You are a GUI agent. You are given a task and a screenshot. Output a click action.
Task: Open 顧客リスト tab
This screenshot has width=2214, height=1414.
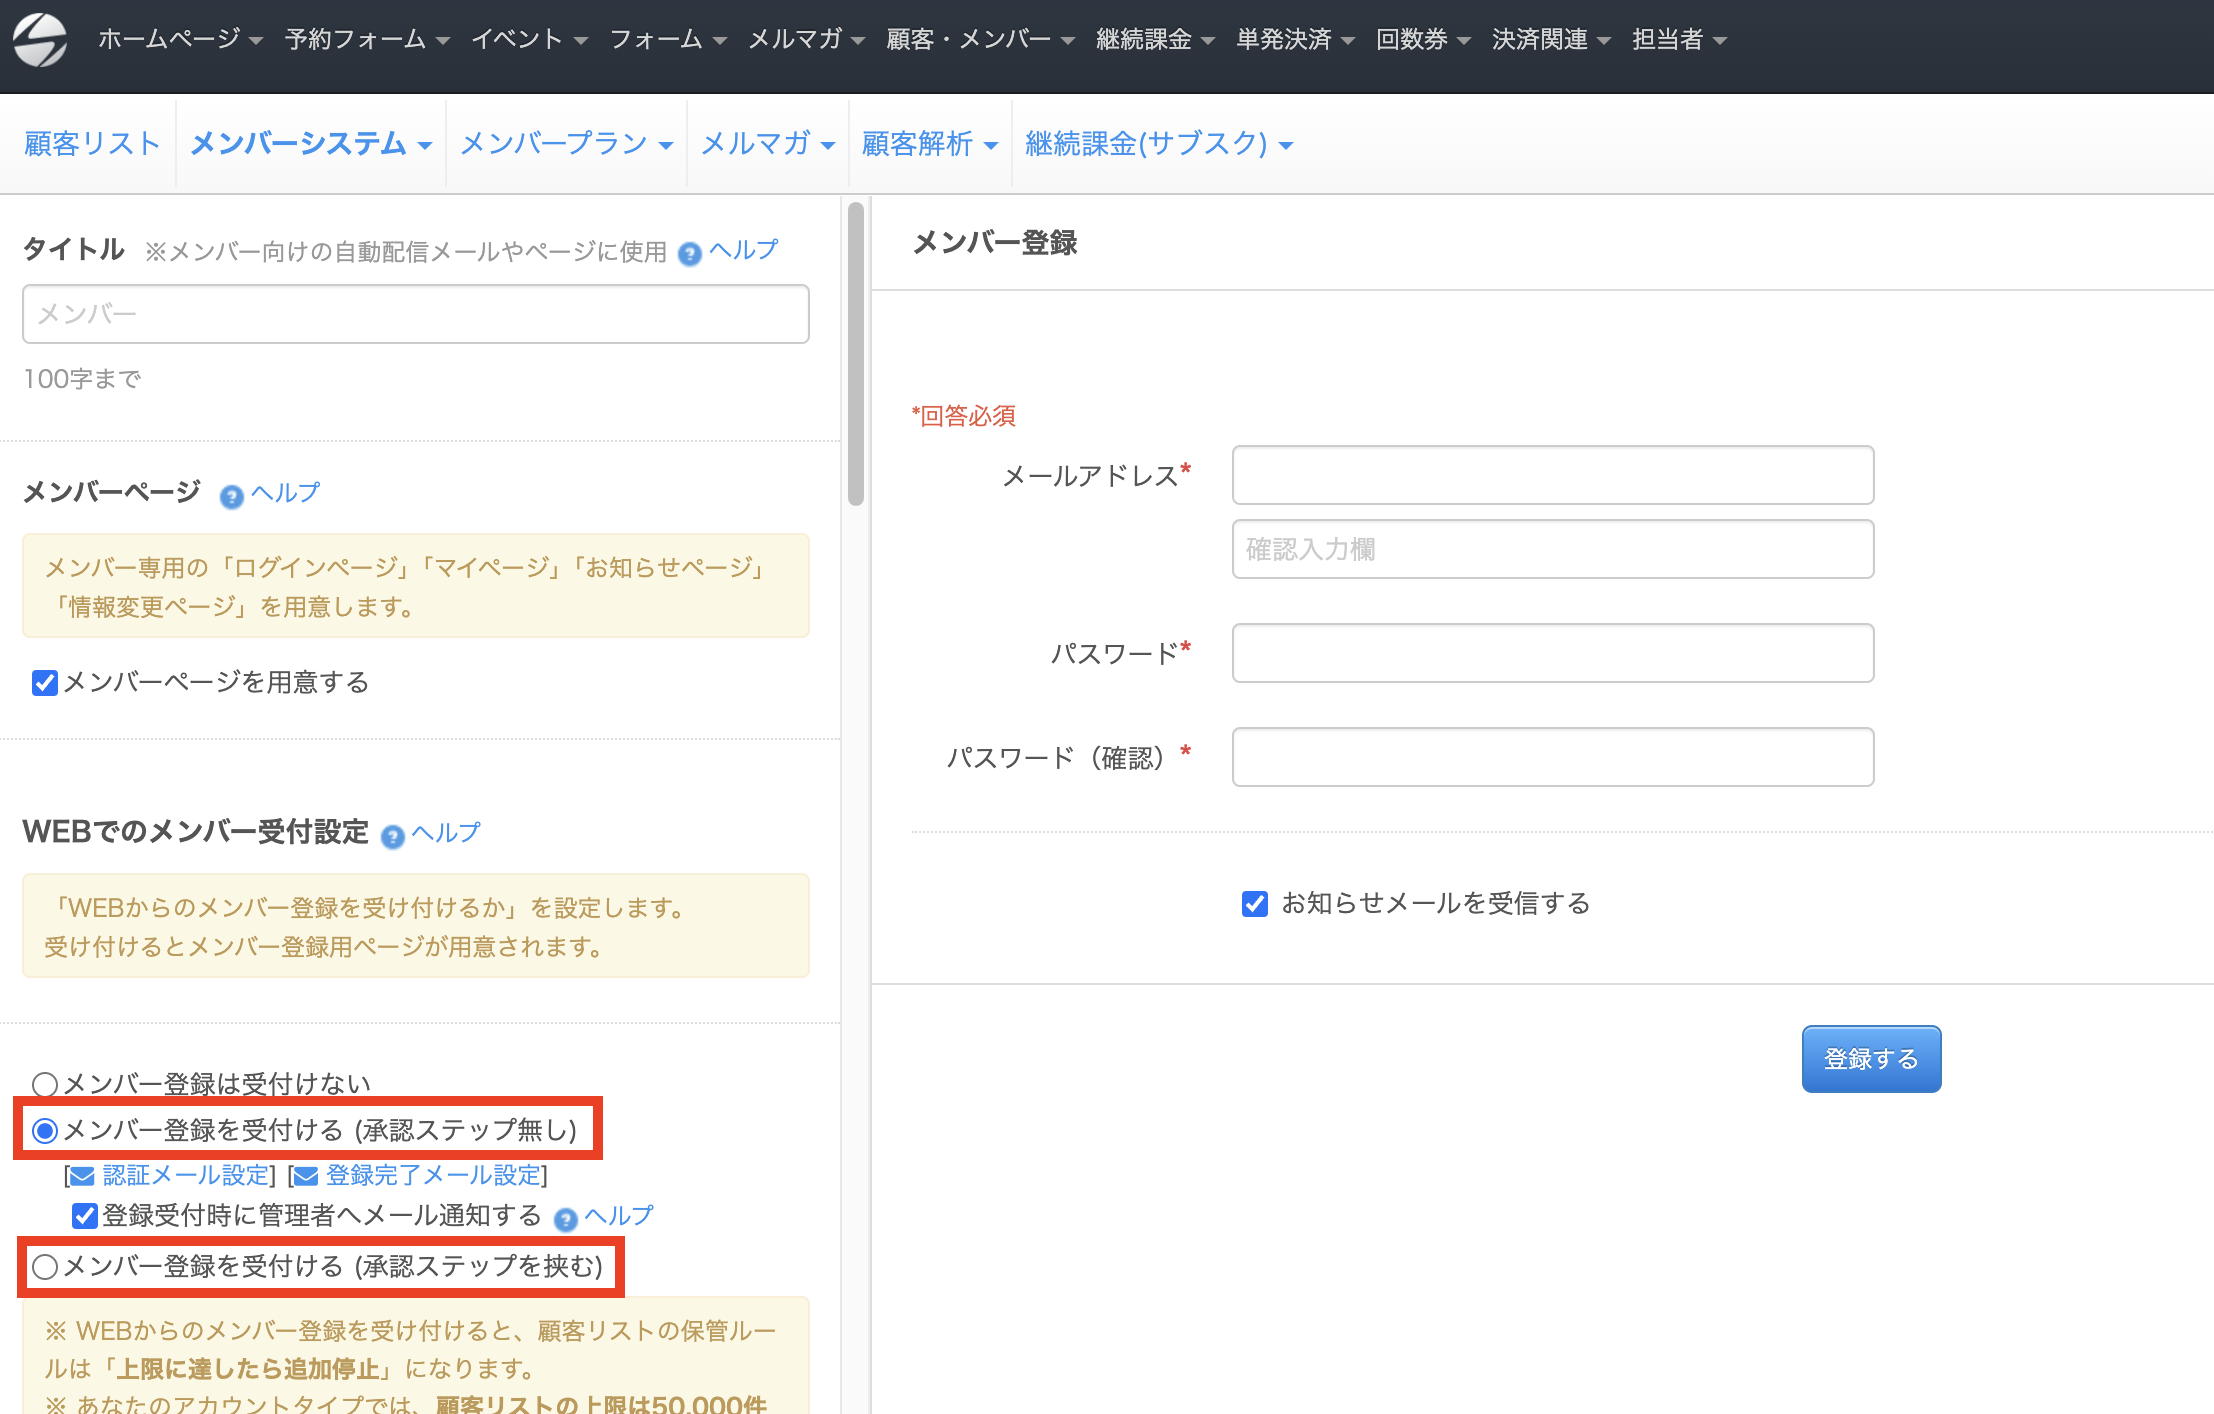coord(91,144)
